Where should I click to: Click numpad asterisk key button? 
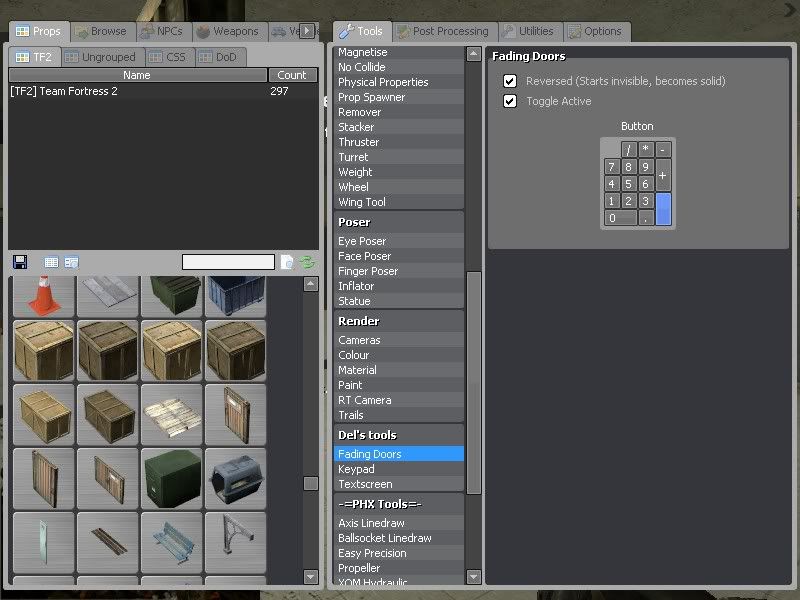pyautogui.click(x=646, y=149)
